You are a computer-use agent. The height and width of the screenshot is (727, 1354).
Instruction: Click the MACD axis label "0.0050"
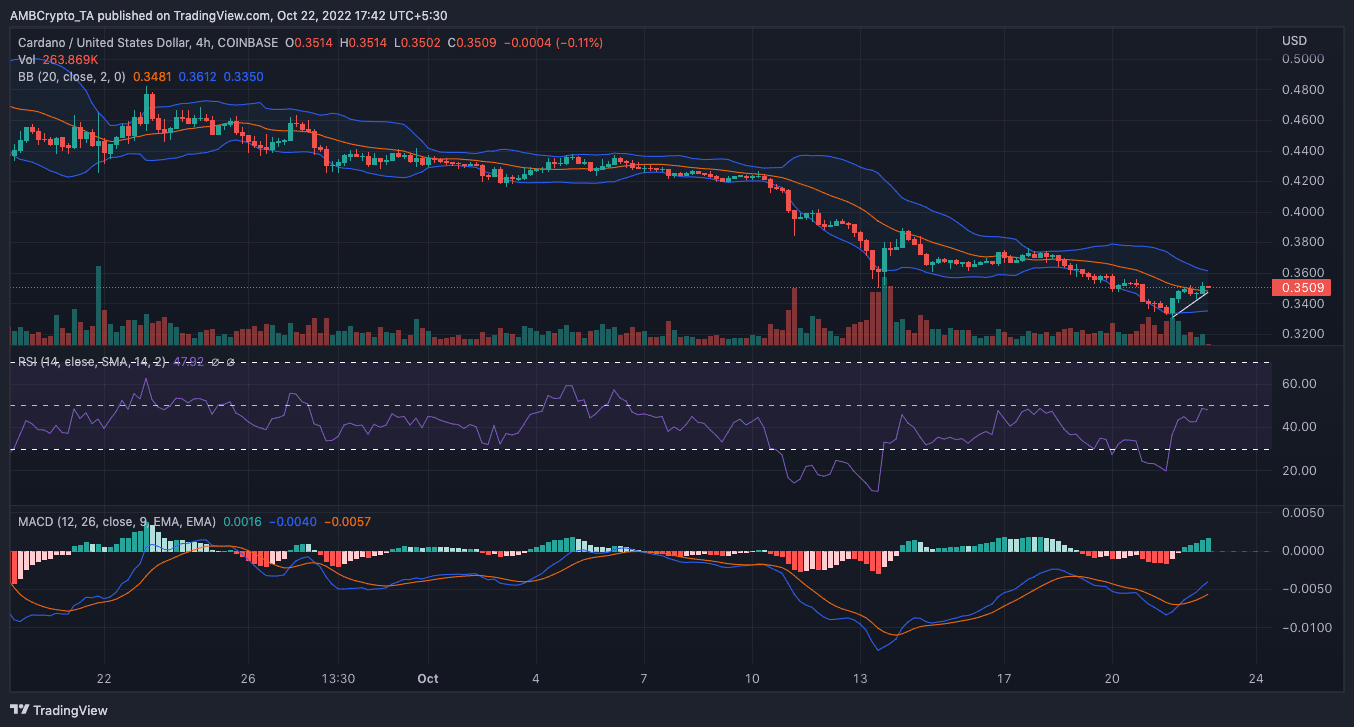(x=1301, y=513)
